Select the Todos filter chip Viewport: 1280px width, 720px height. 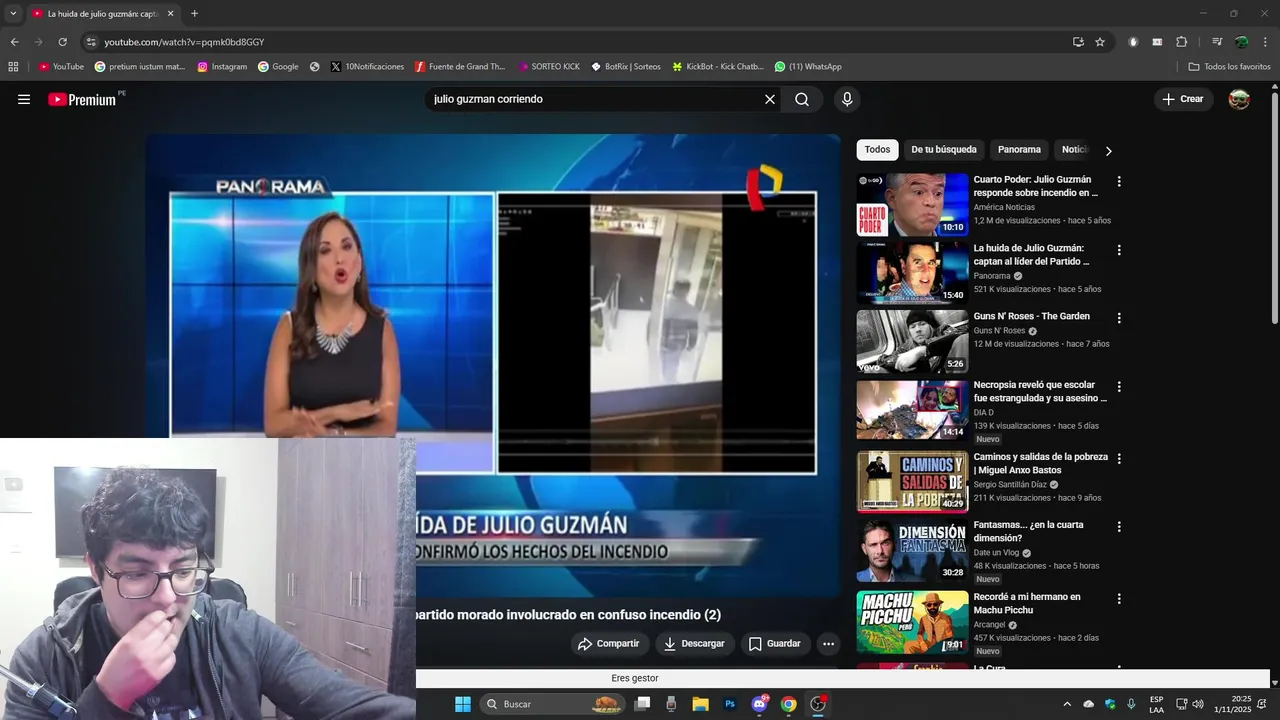(877, 150)
